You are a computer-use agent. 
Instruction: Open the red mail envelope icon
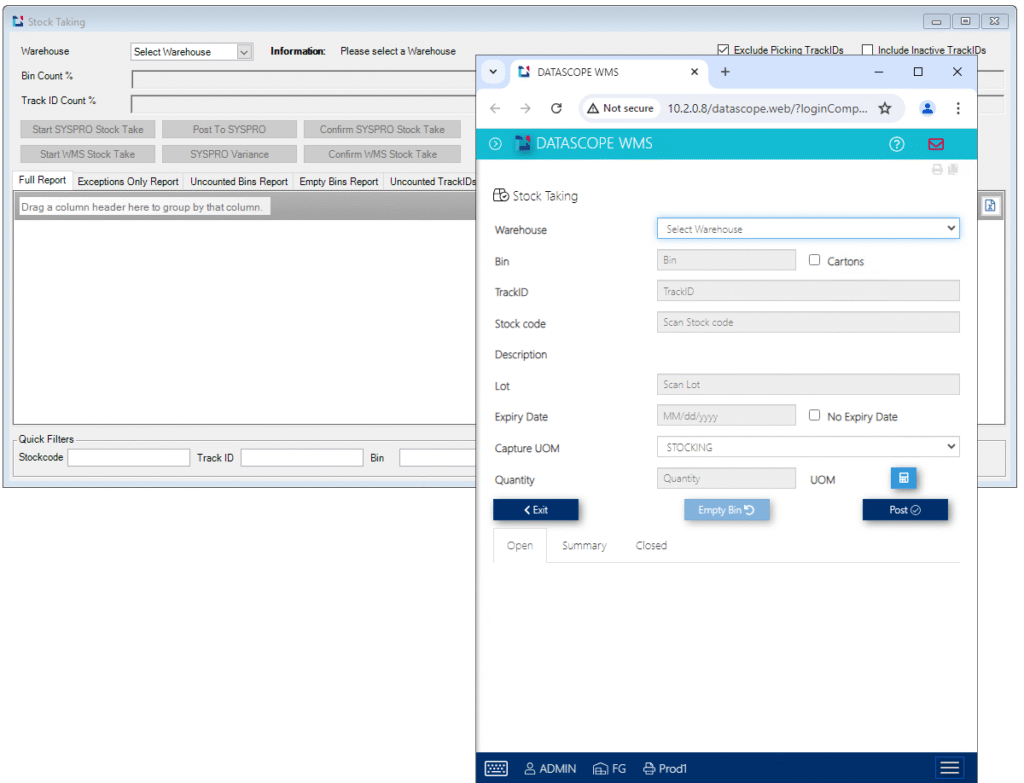click(936, 144)
